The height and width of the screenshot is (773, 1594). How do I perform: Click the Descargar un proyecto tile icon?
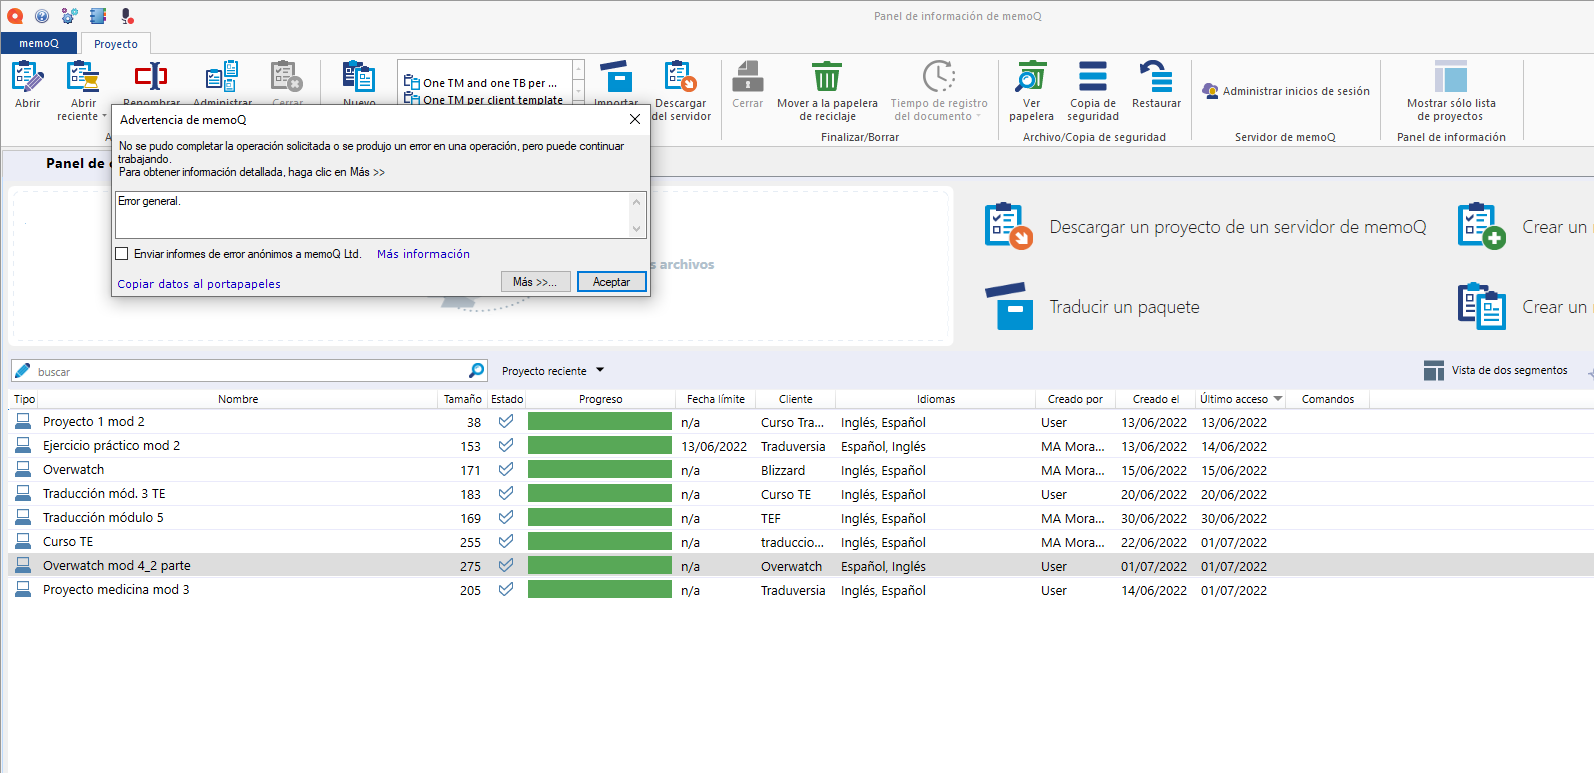coord(1007,226)
